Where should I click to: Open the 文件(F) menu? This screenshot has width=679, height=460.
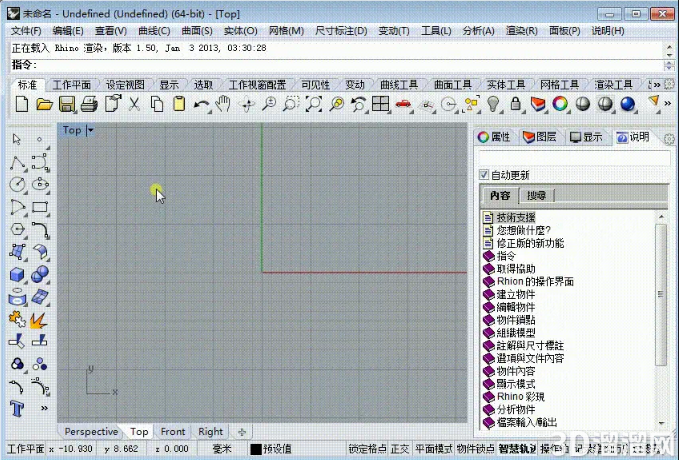pos(26,31)
